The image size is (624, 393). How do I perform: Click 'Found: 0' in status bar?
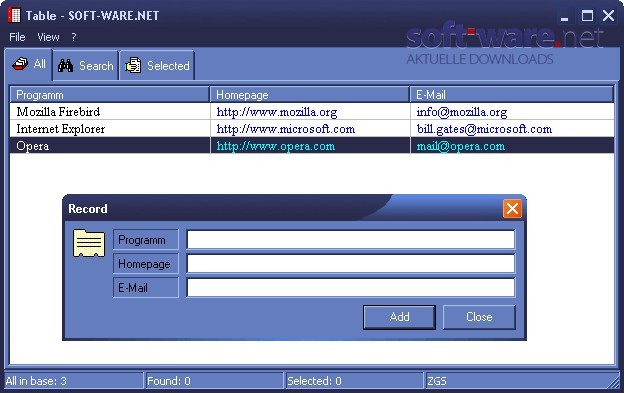pos(169,381)
